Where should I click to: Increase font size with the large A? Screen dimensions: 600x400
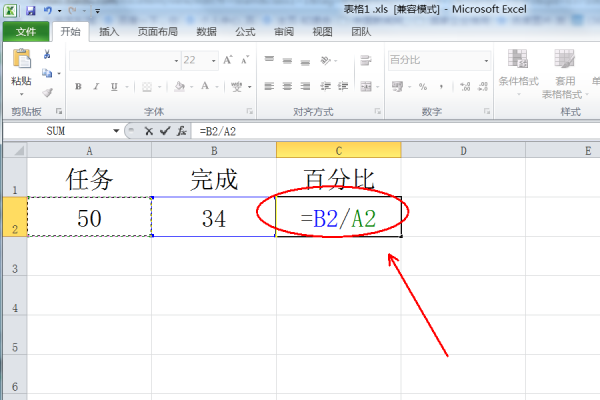[x=228, y=60]
